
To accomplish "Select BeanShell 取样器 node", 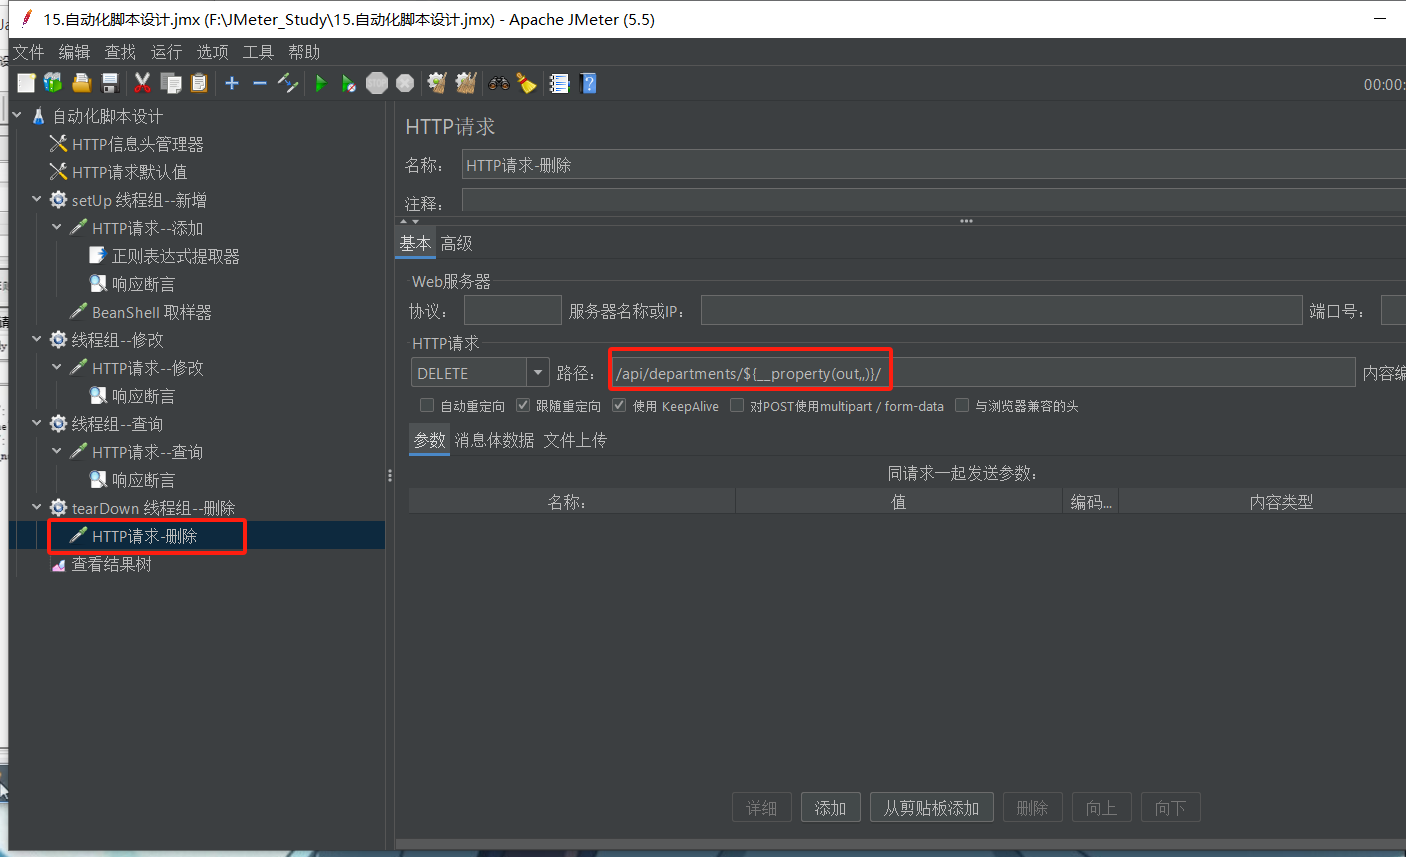I will [151, 312].
